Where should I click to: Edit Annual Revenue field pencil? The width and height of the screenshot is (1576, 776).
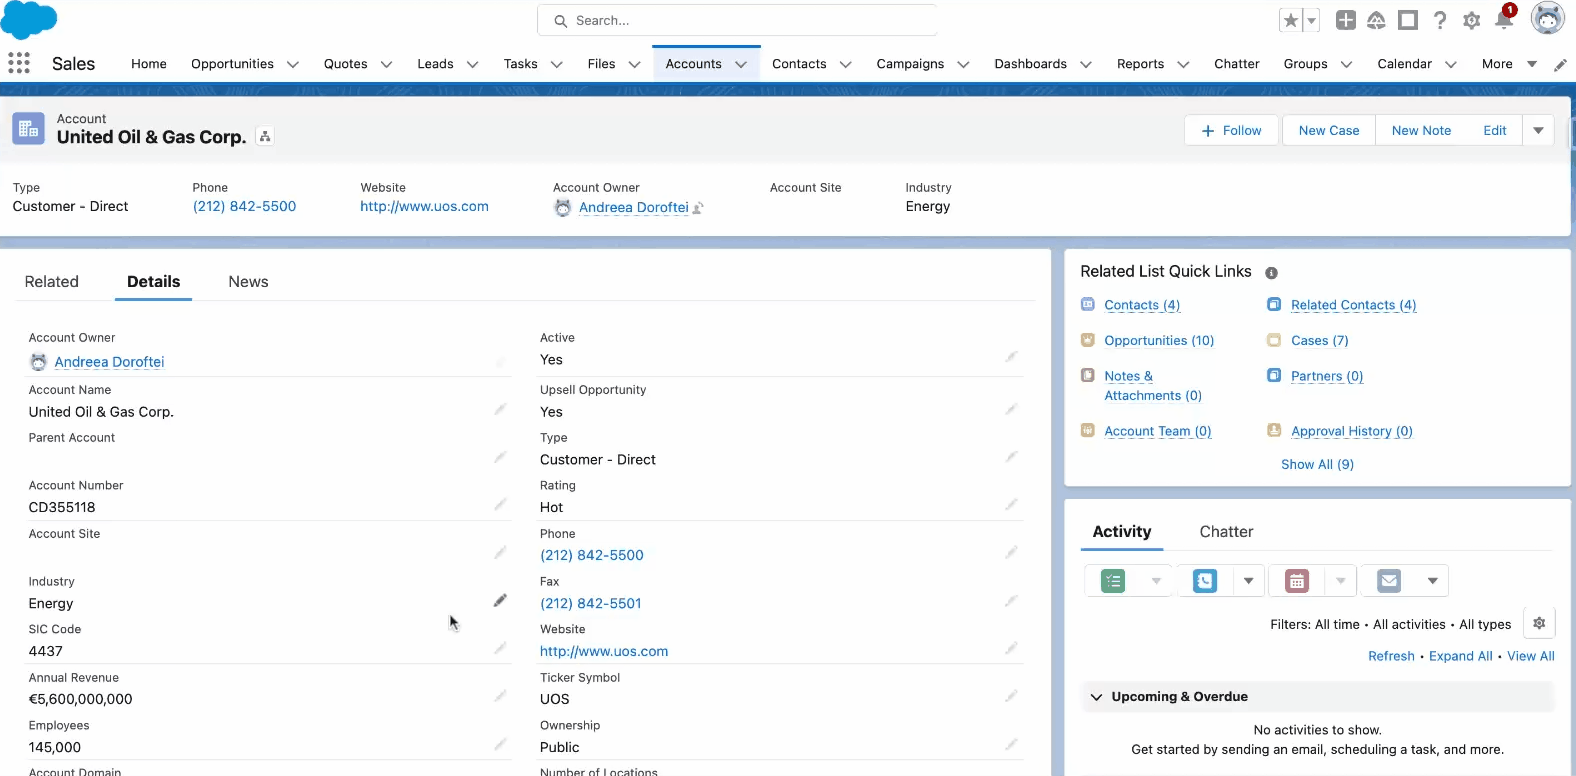coord(500,697)
